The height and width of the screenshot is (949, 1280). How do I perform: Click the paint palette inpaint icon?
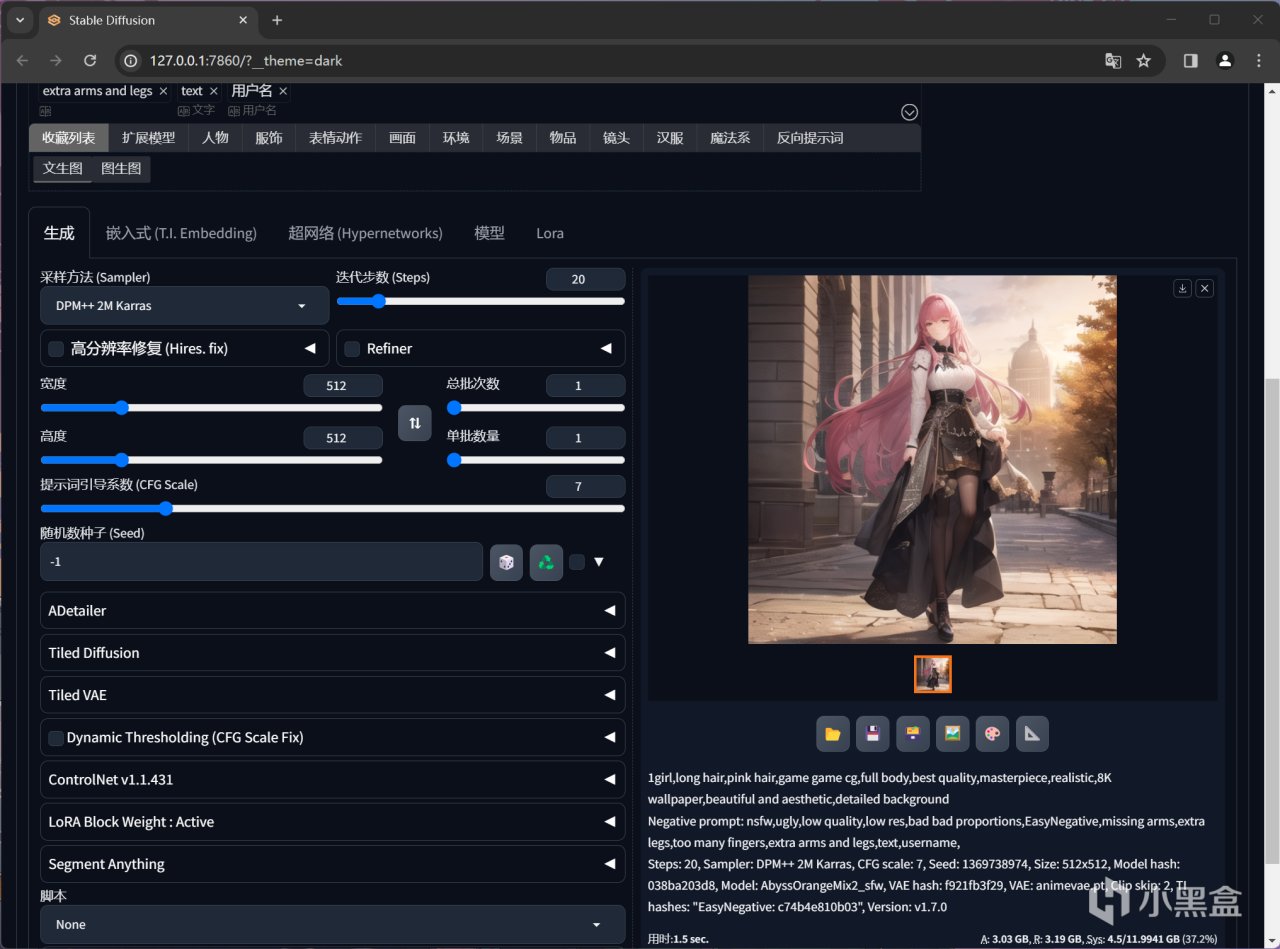pyautogui.click(x=992, y=734)
